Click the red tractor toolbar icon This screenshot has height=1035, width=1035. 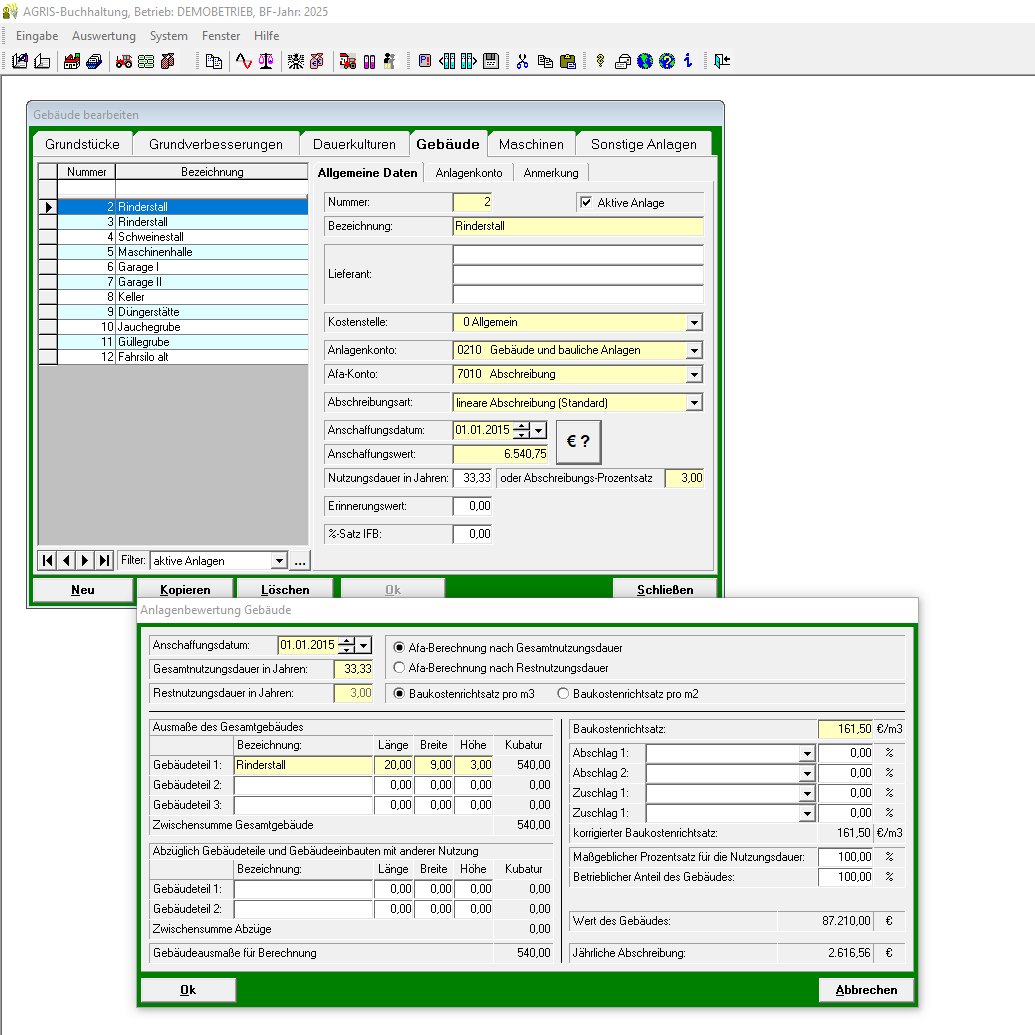click(x=124, y=61)
